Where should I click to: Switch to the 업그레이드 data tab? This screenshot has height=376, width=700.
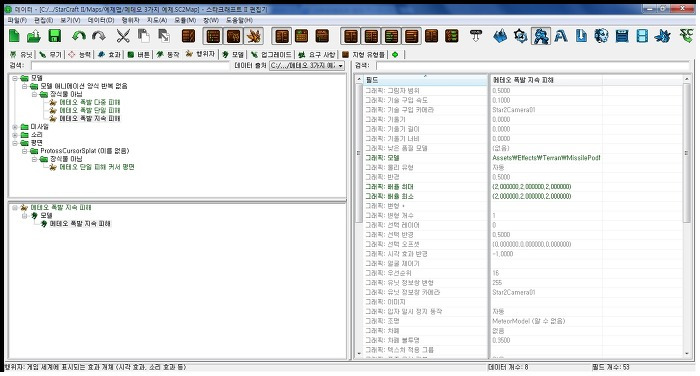click(271, 54)
